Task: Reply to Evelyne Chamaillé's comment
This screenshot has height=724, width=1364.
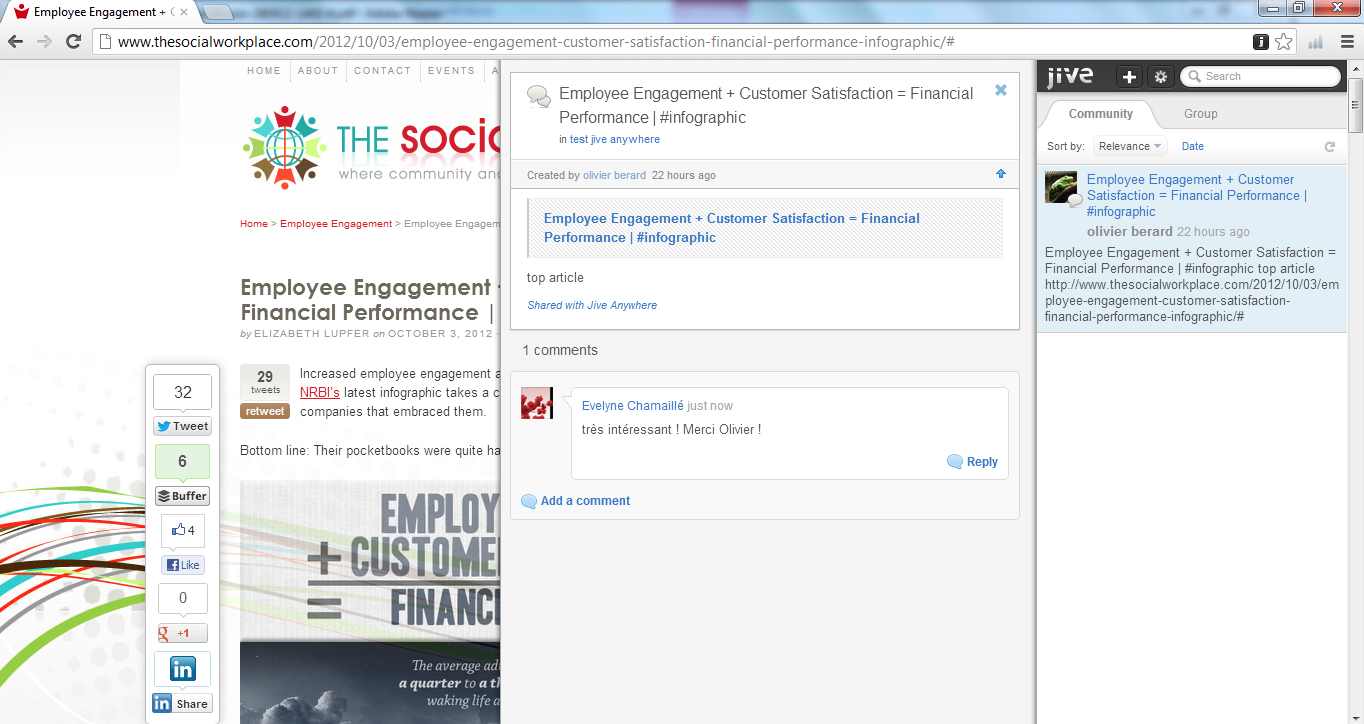Action: [x=973, y=462]
